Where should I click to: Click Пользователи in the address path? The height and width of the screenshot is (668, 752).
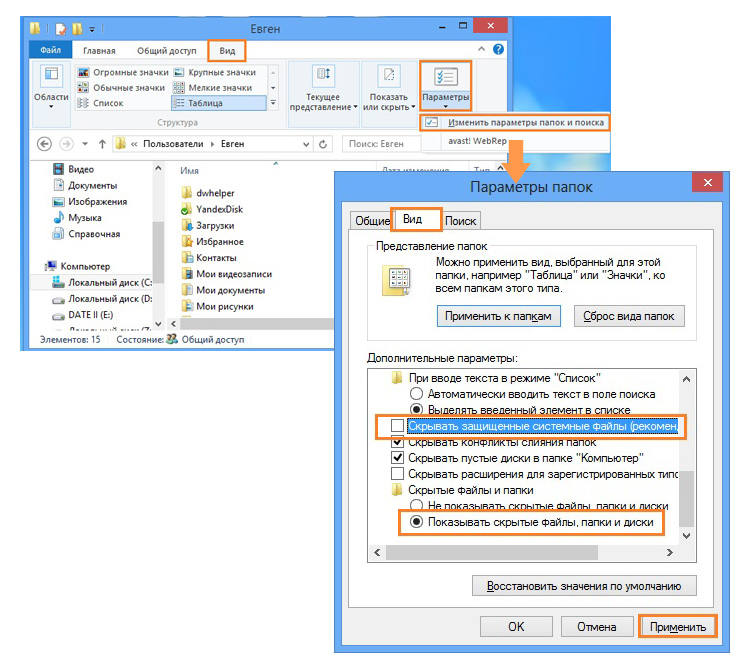(x=173, y=144)
